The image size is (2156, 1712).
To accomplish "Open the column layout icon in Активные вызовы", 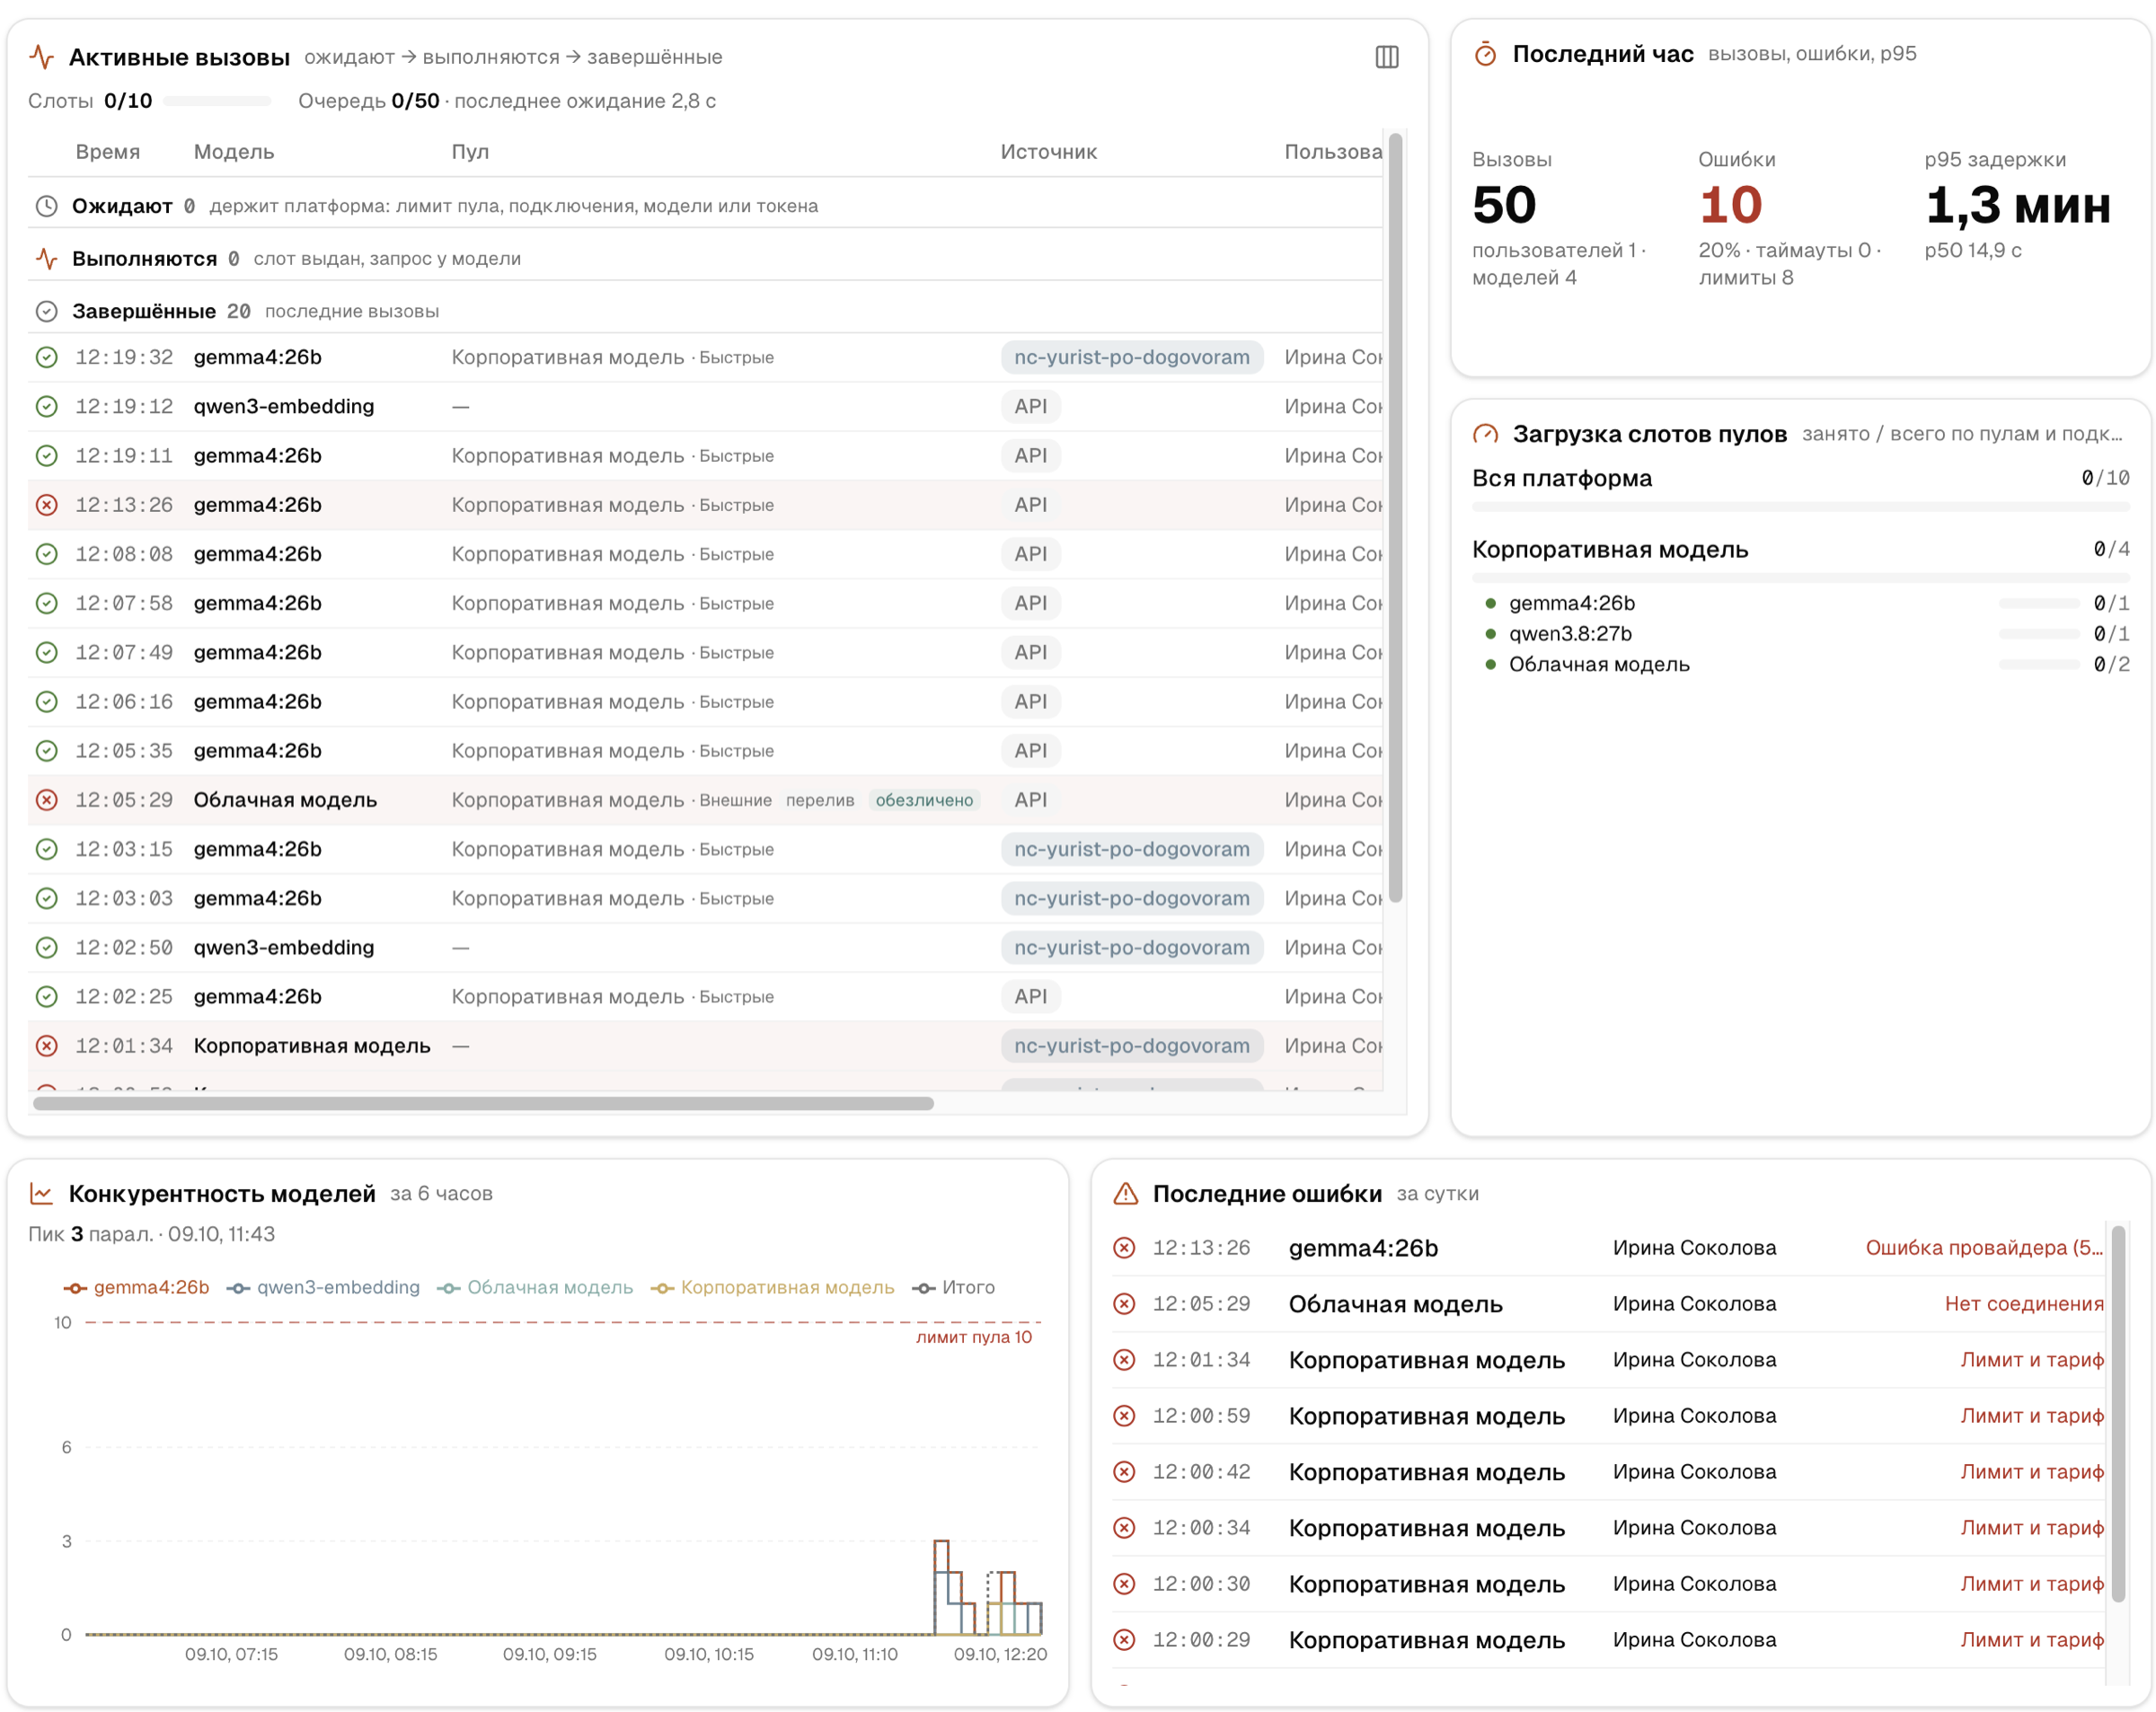I will click(1386, 57).
